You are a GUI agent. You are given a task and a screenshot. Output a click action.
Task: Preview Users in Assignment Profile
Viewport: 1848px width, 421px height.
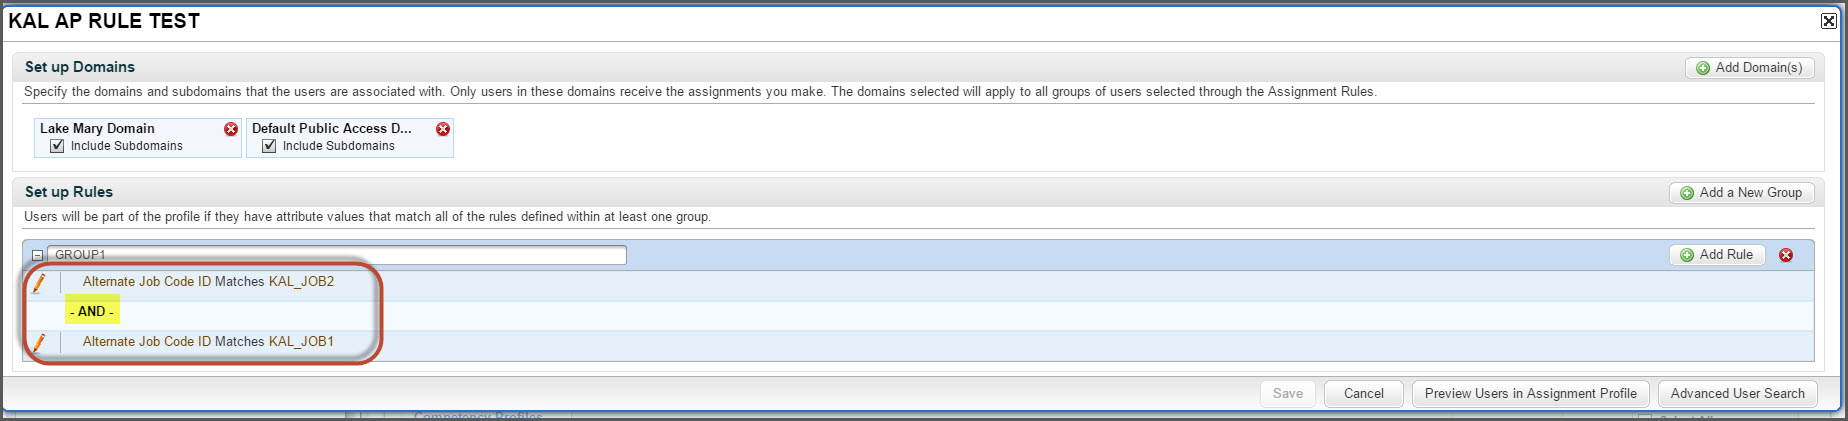[1531, 394]
